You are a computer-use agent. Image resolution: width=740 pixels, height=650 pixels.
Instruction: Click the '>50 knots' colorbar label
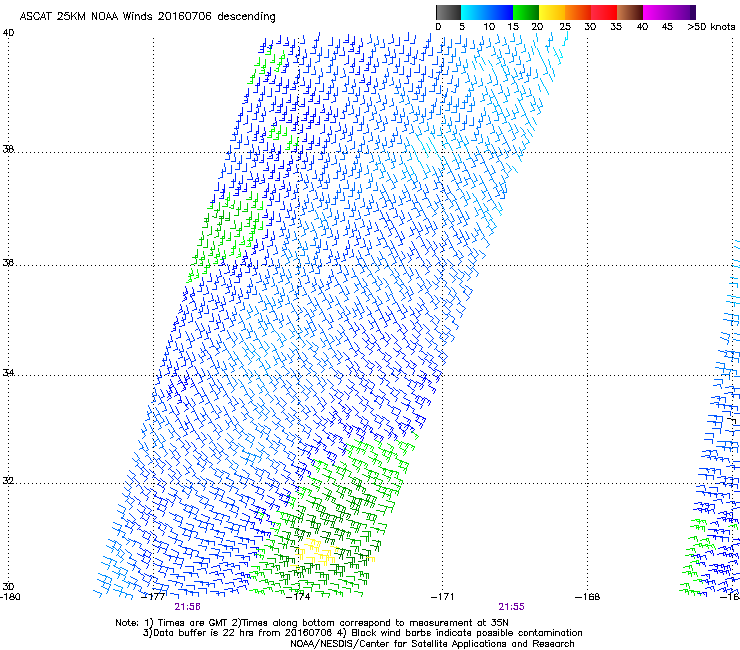(x=711, y=27)
